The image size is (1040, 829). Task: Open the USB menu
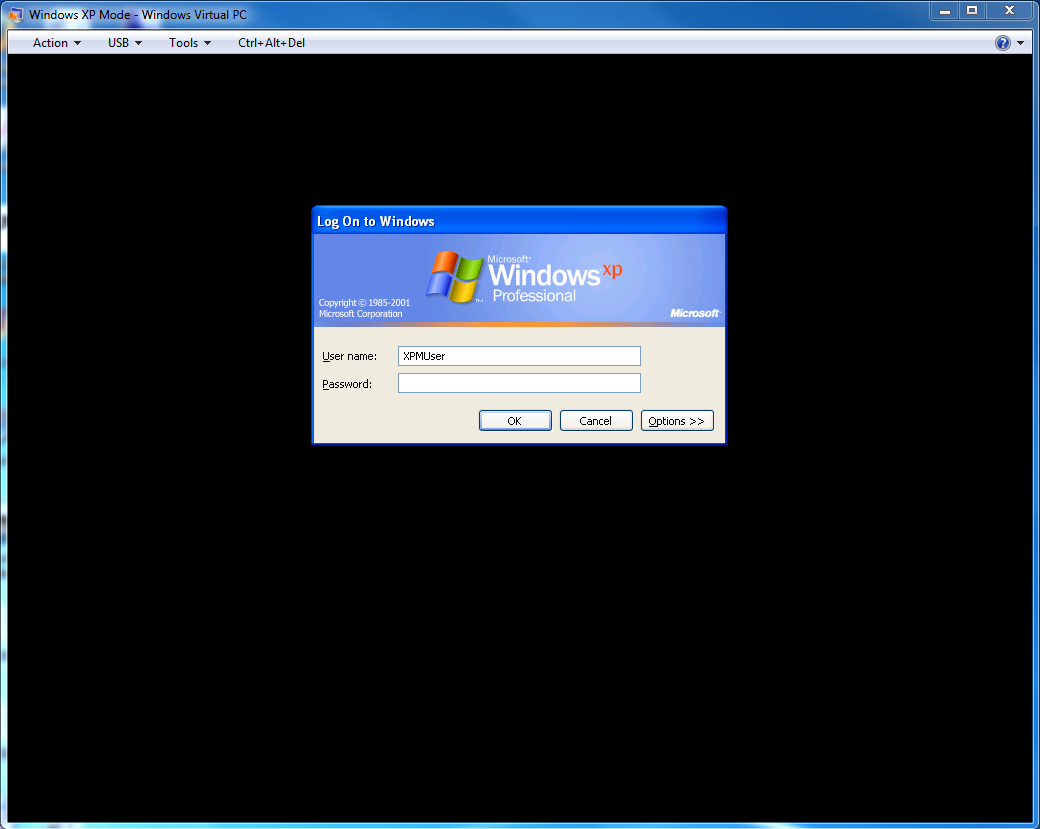[x=118, y=42]
